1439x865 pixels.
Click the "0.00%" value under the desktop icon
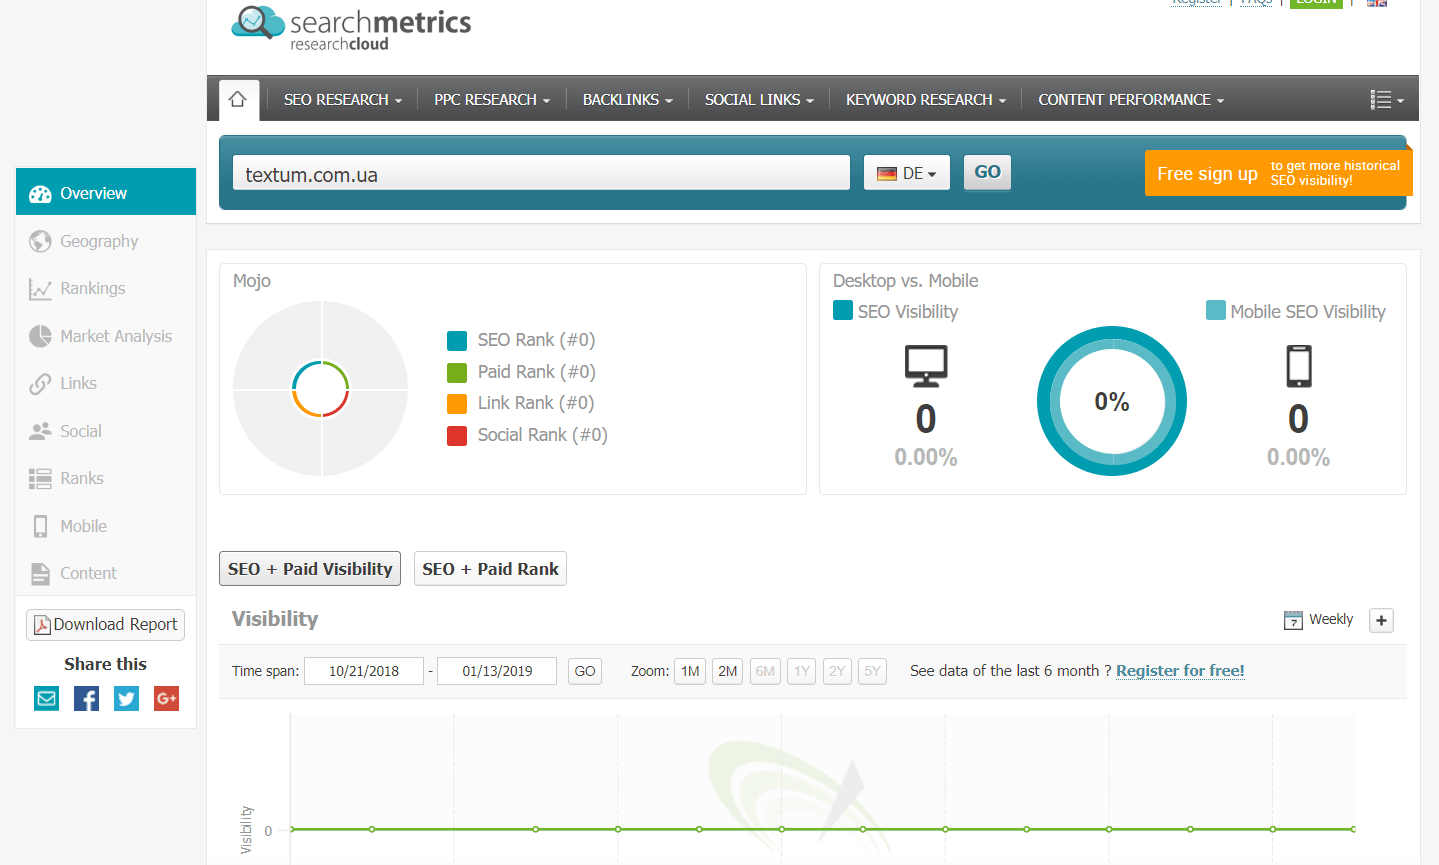pos(926,458)
